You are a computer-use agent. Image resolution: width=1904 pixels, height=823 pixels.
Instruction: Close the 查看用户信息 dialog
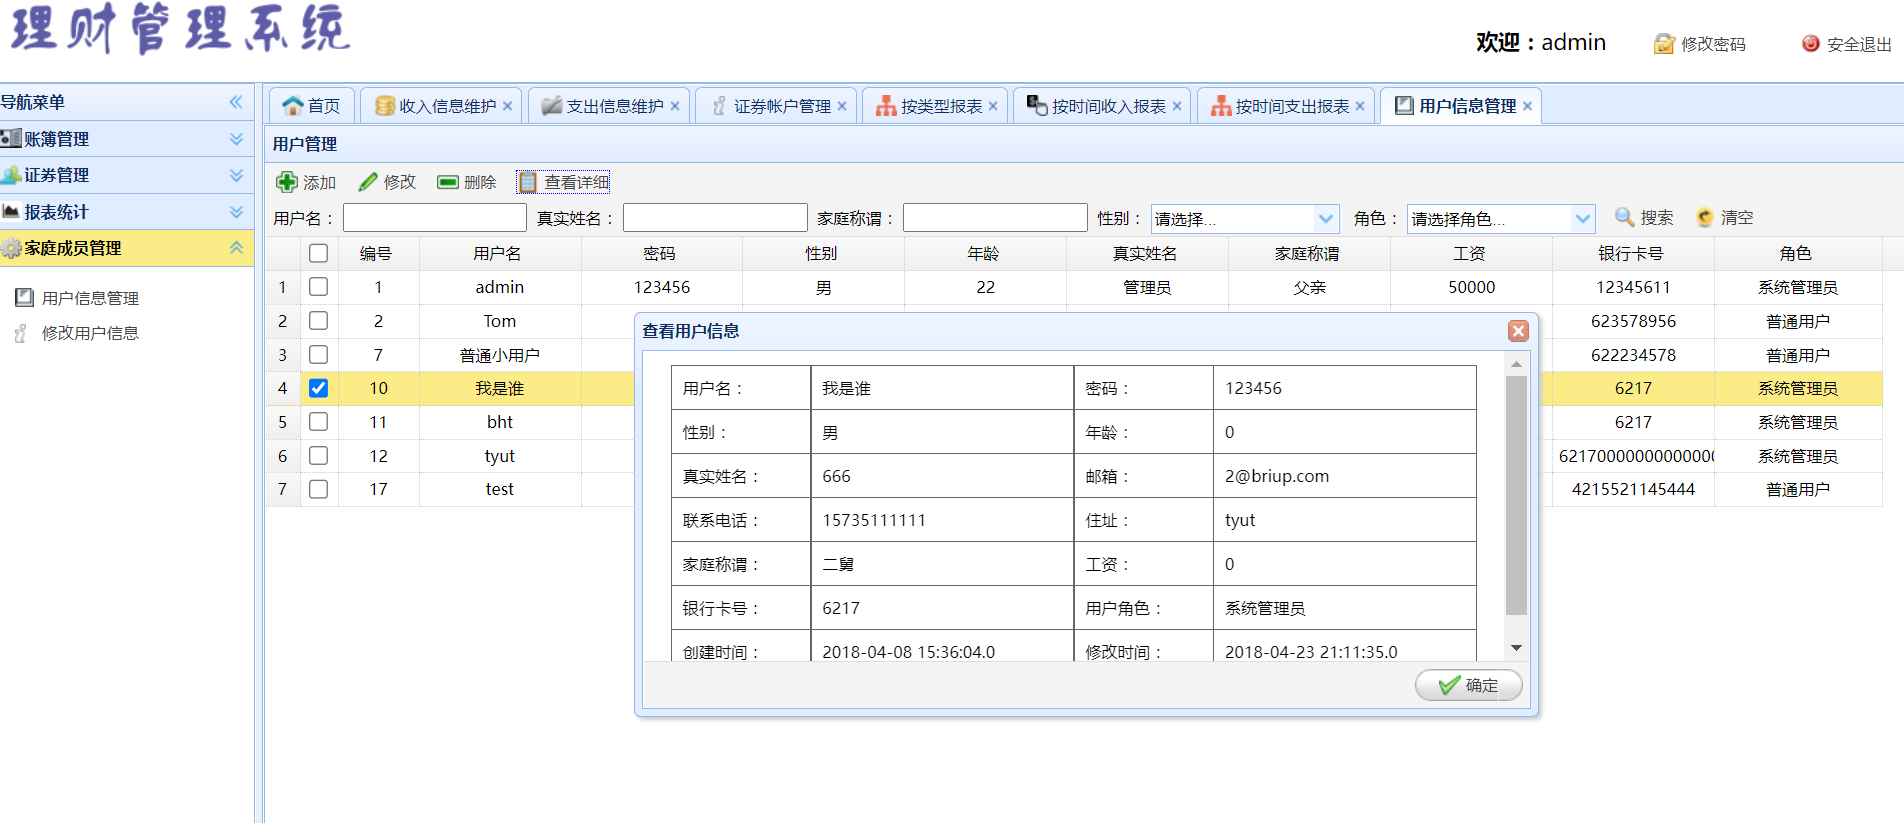(x=1518, y=331)
